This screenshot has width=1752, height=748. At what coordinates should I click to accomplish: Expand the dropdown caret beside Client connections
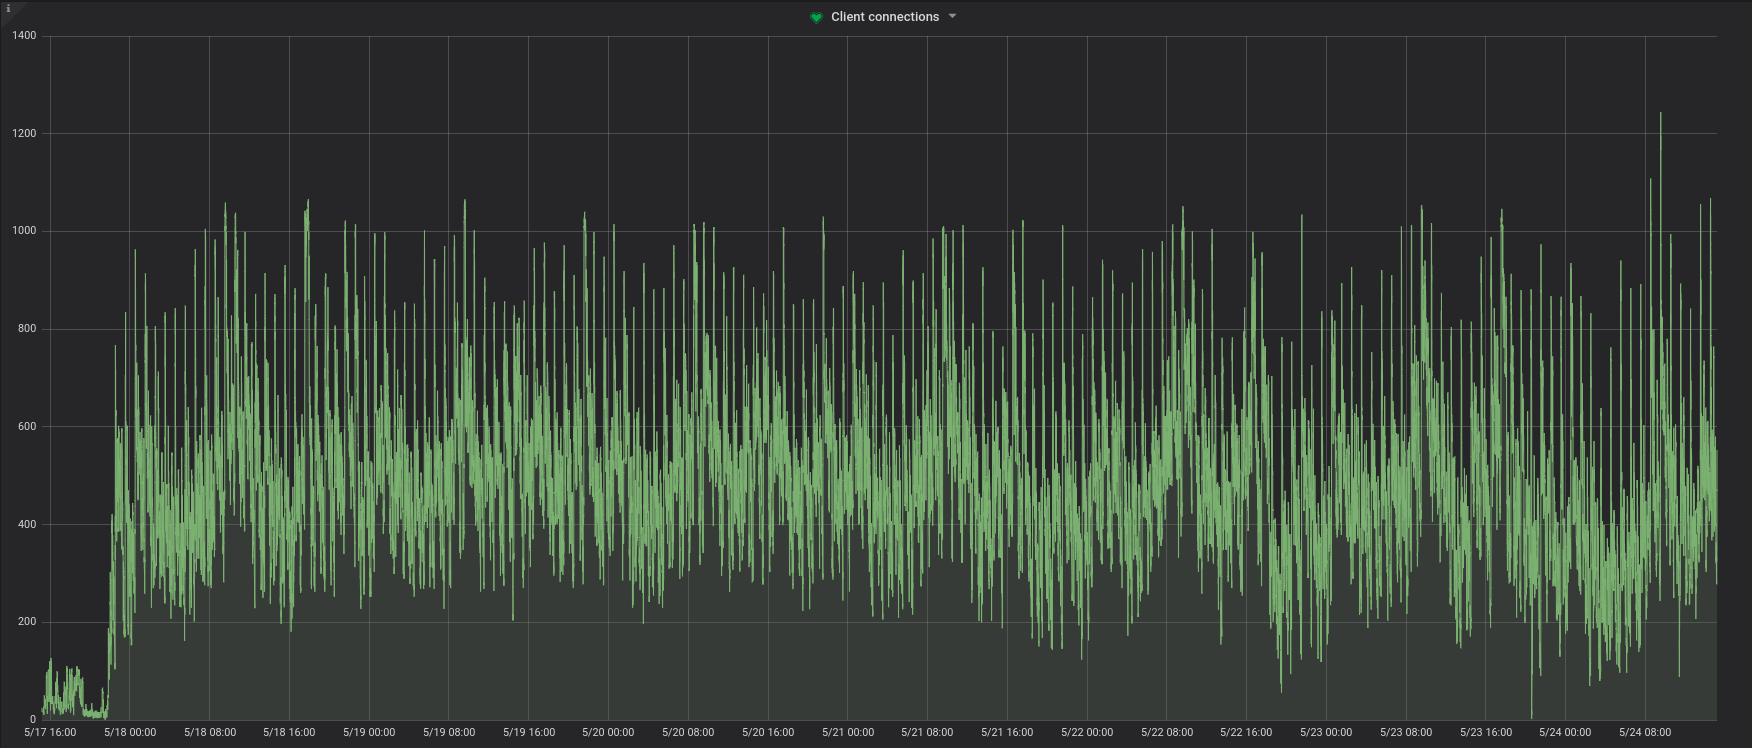click(952, 16)
